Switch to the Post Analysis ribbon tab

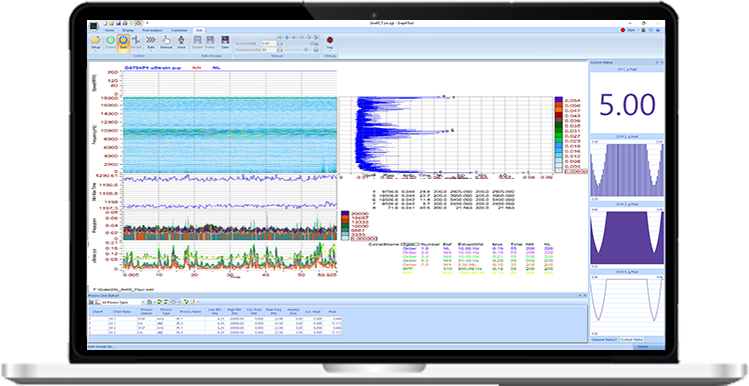(152, 30)
